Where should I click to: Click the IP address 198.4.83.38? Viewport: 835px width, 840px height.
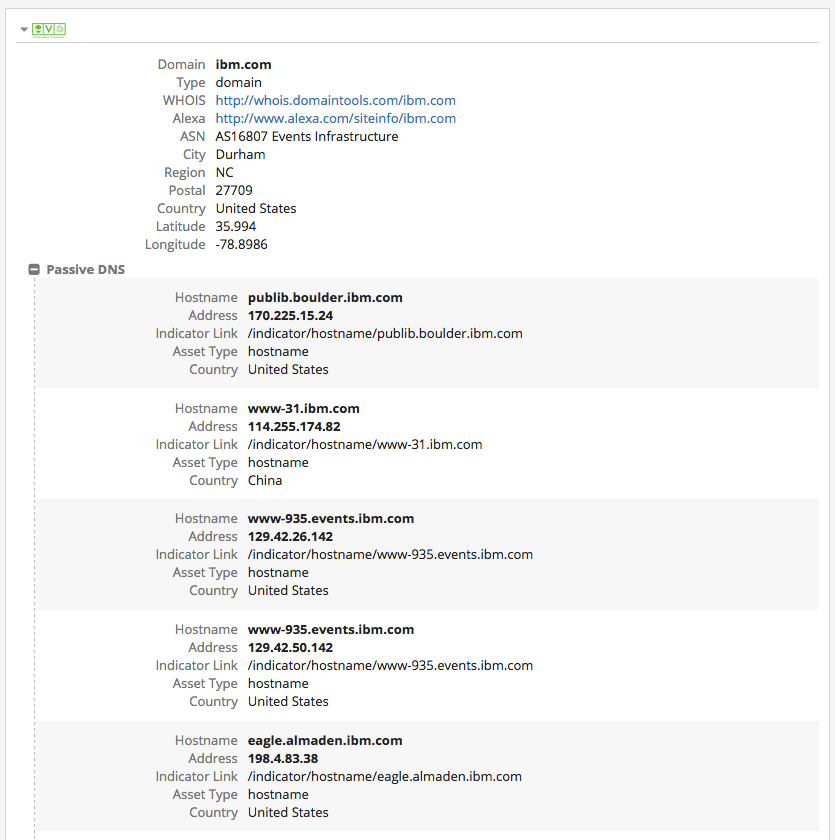(283, 758)
